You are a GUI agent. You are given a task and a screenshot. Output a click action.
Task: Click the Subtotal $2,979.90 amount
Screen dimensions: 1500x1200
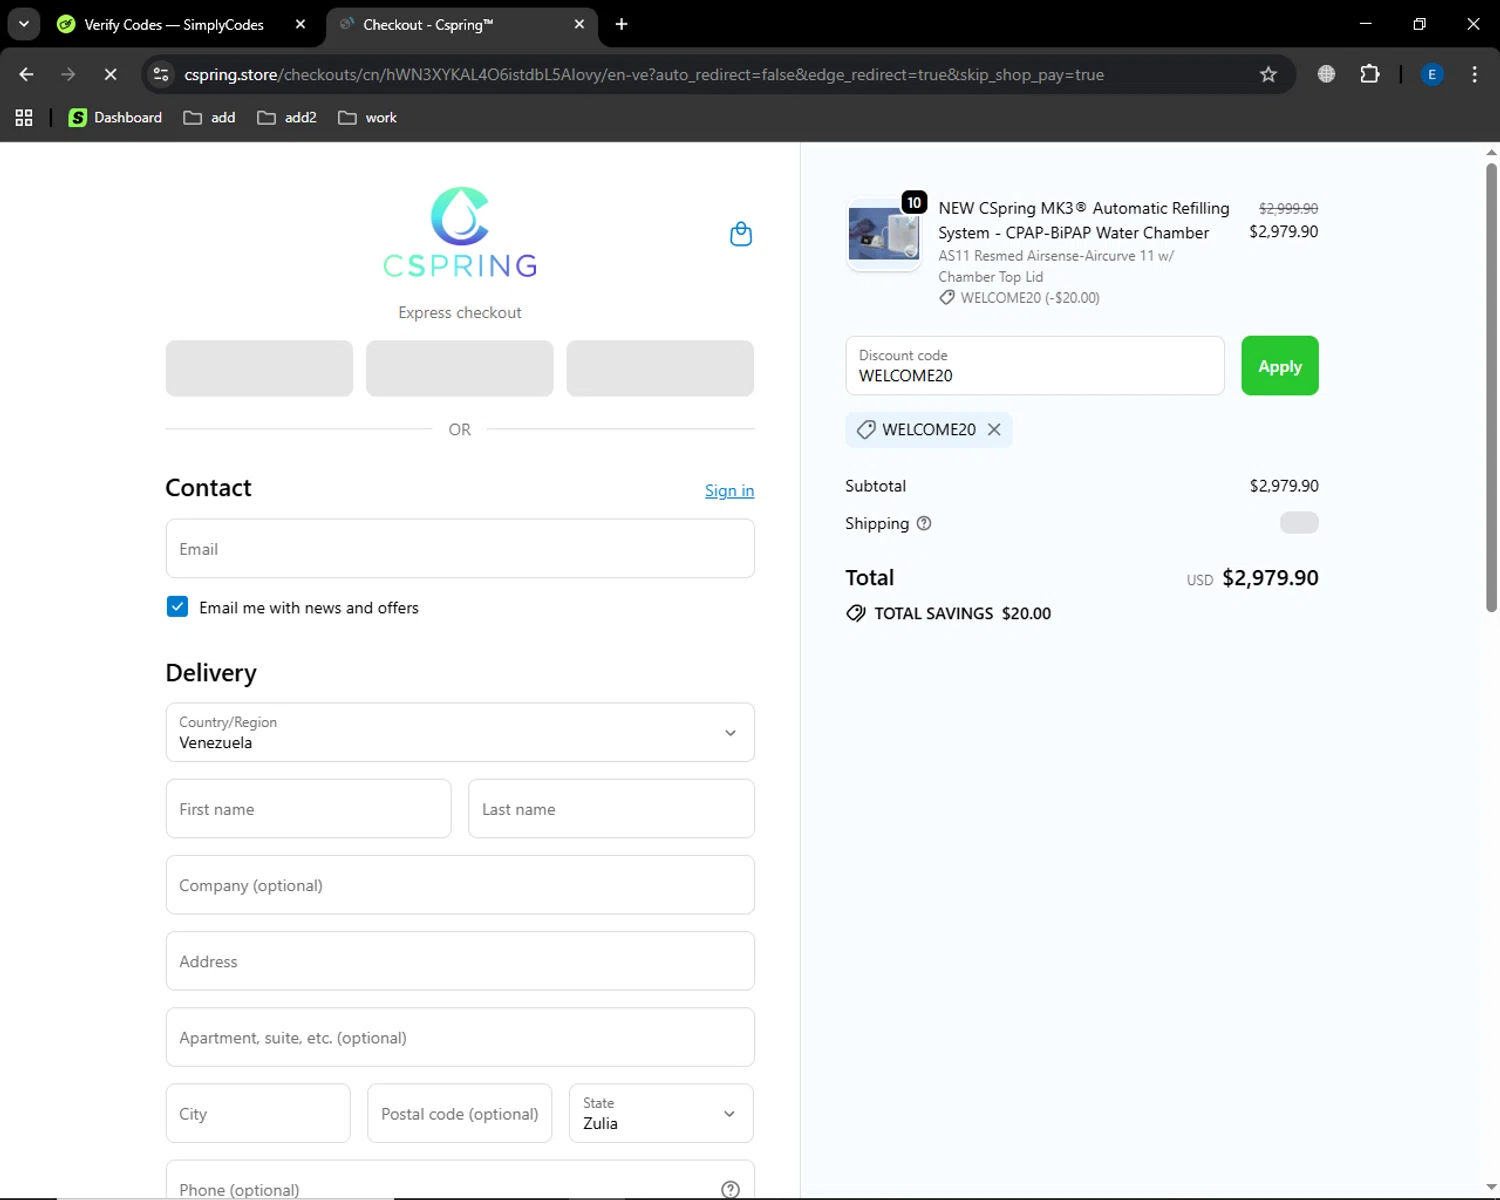pyautogui.click(x=1284, y=486)
